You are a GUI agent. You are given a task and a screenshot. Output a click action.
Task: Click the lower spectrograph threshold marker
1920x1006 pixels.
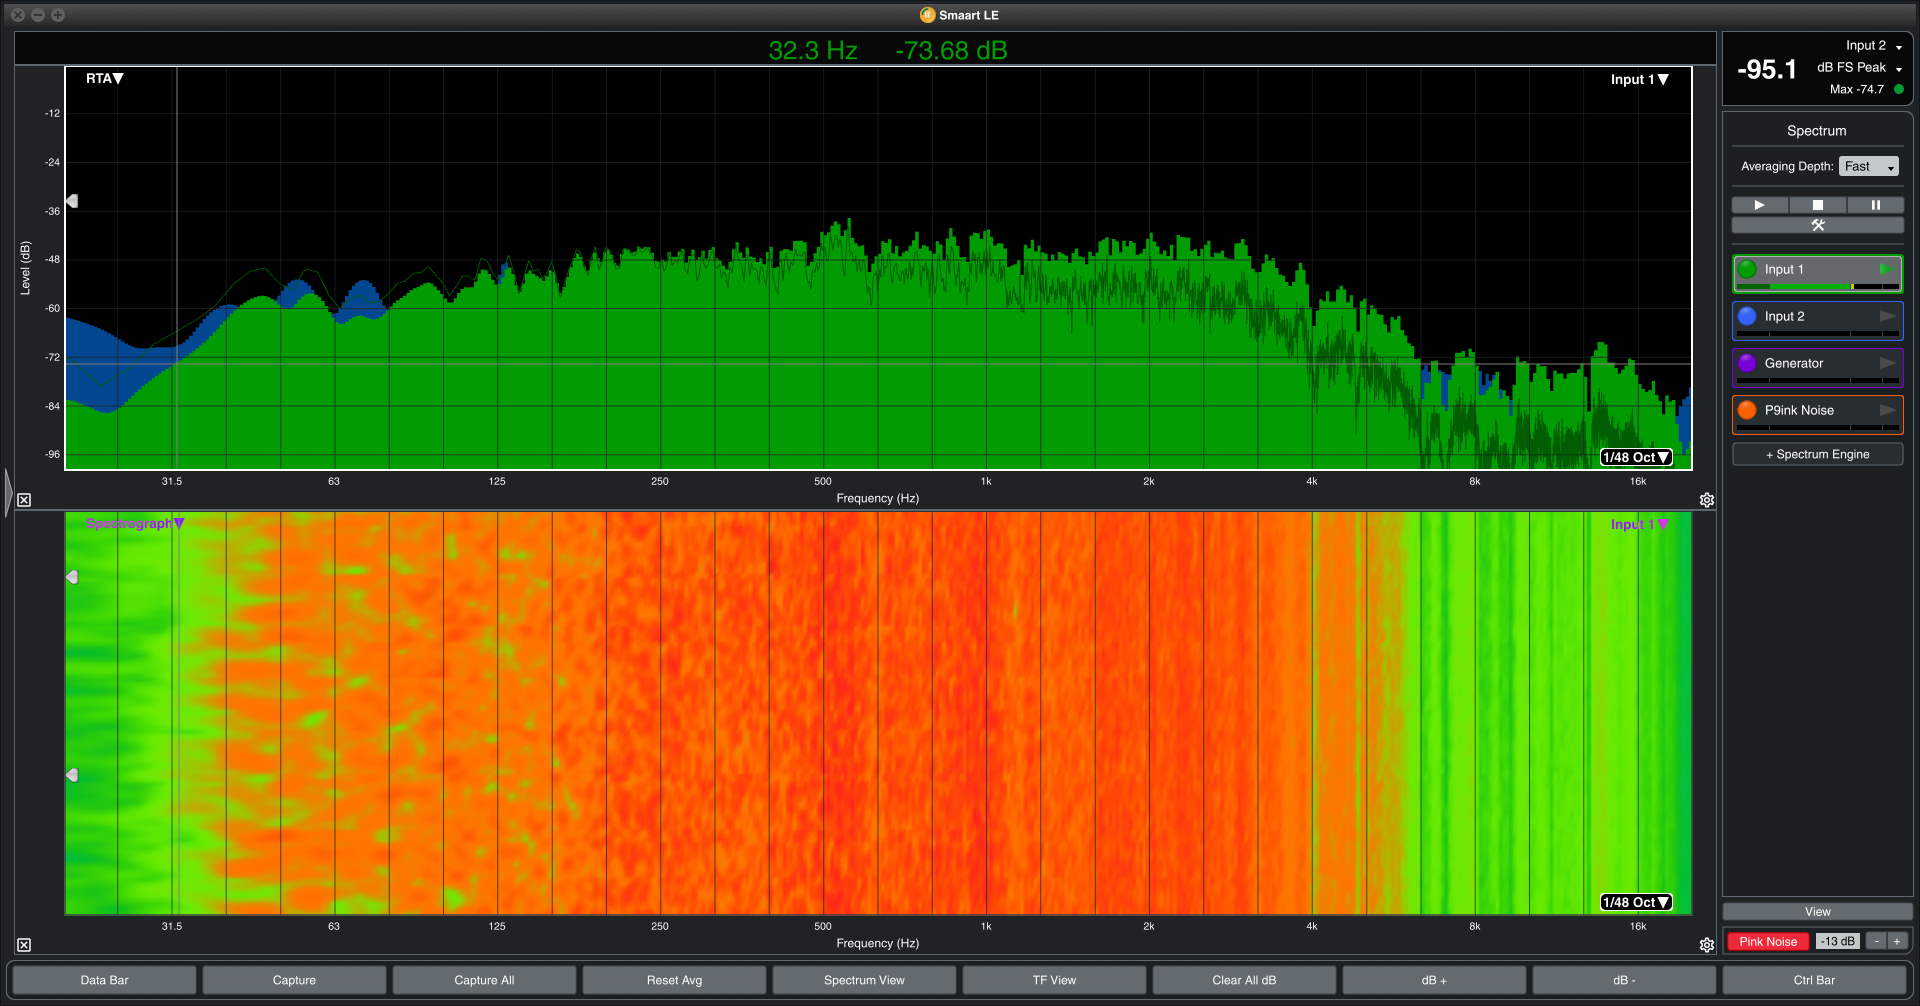[x=72, y=775]
